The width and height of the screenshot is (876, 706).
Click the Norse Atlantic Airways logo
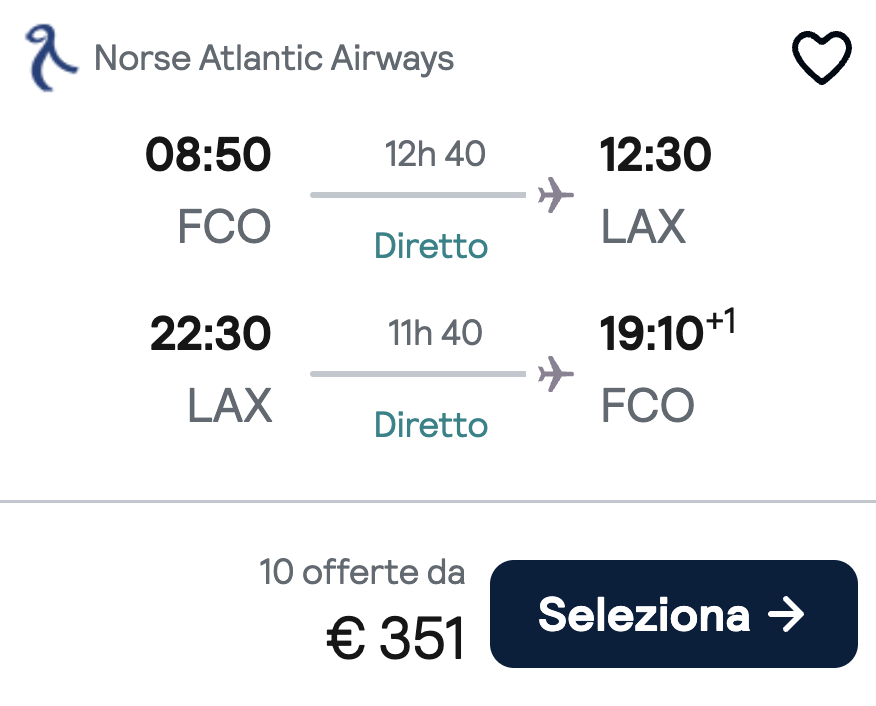[x=51, y=58]
